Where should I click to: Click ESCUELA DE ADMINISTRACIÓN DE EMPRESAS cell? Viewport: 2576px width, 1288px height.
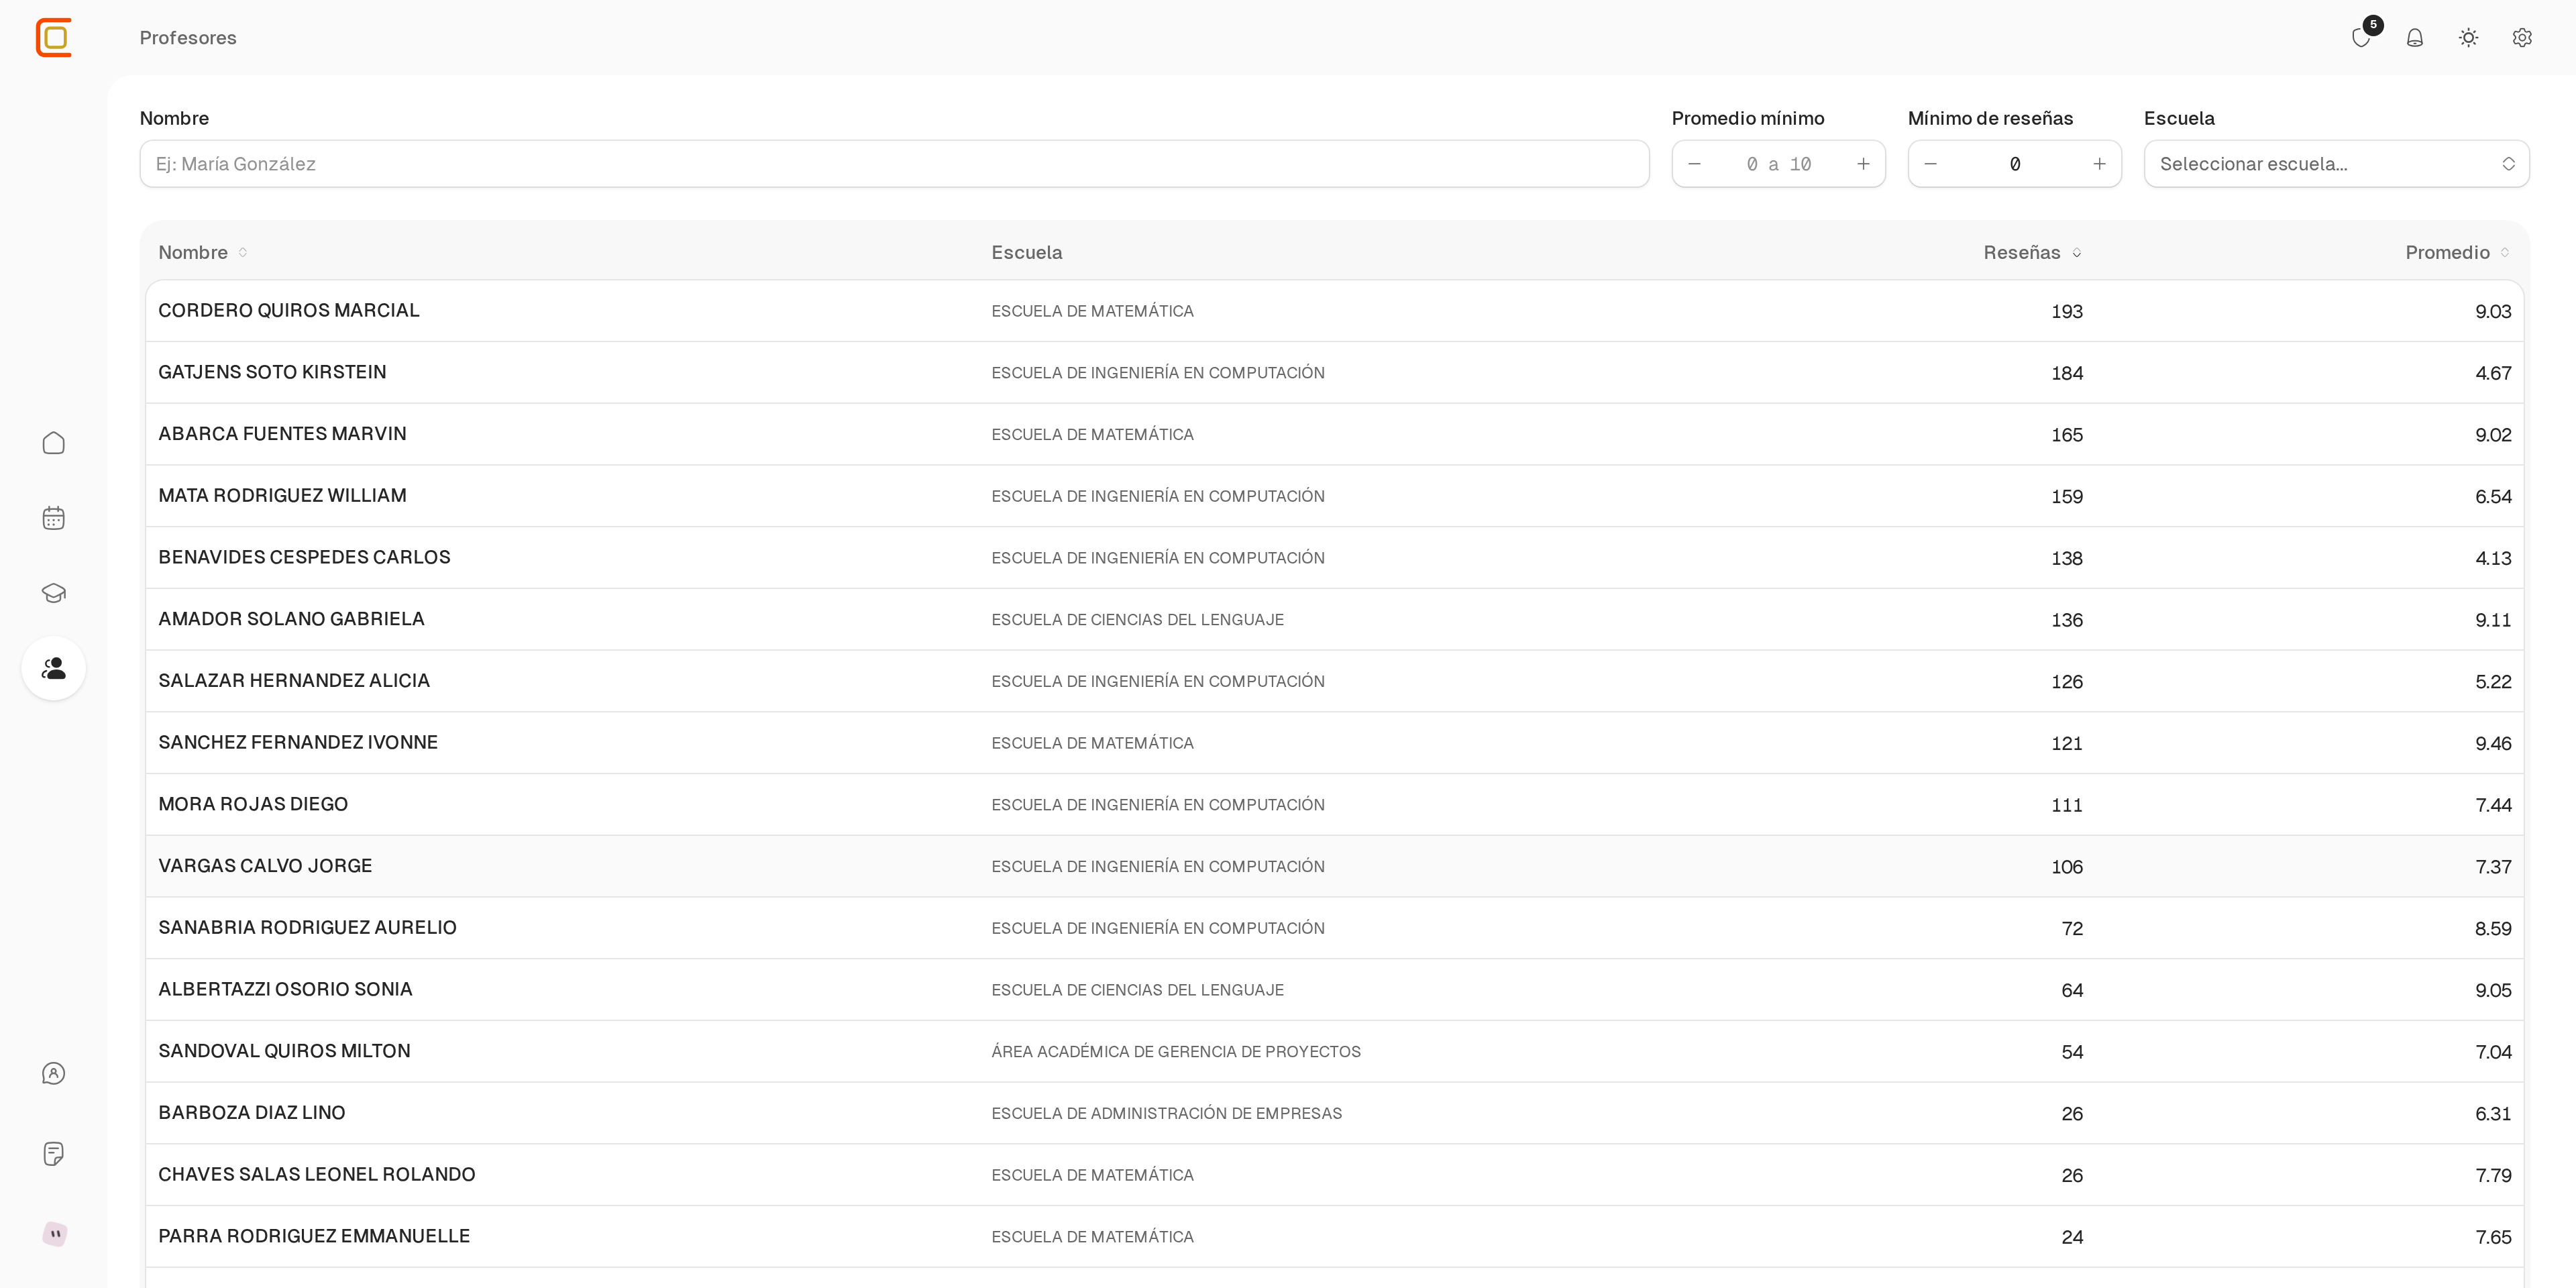(1166, 1114)
